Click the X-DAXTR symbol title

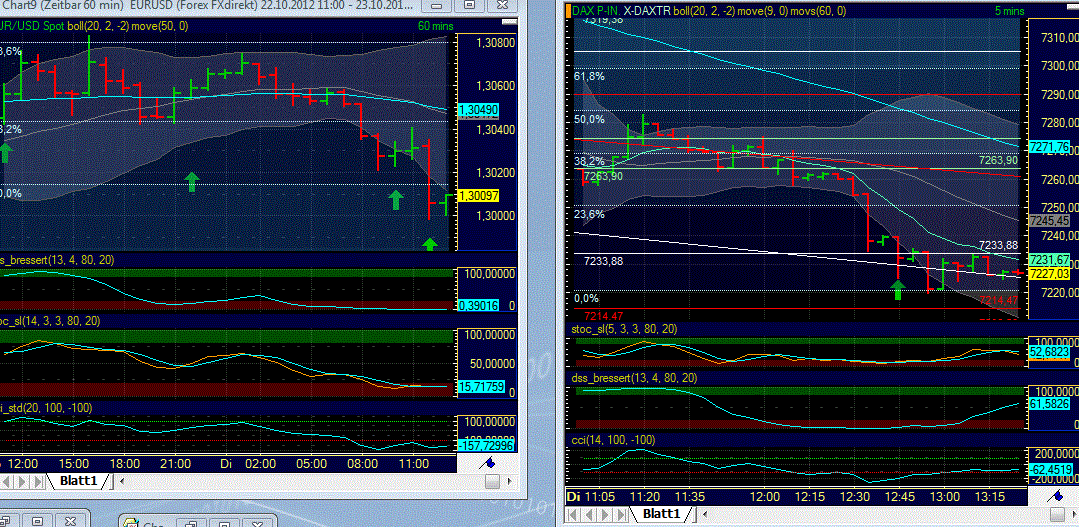652,10
